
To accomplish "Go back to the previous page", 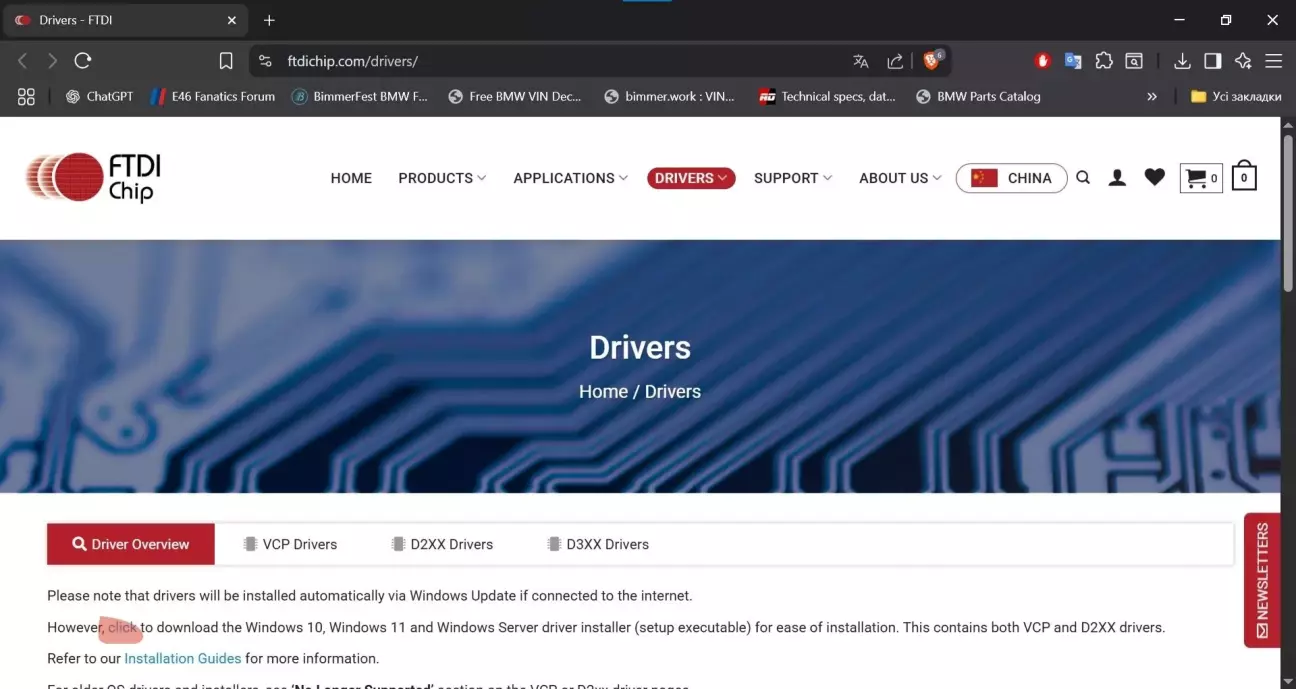I will [23, 61].
